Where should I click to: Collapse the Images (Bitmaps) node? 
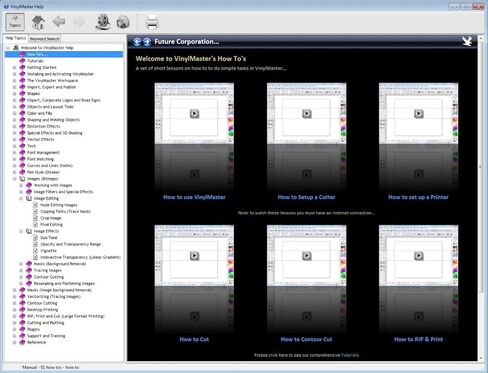[14, 179]
